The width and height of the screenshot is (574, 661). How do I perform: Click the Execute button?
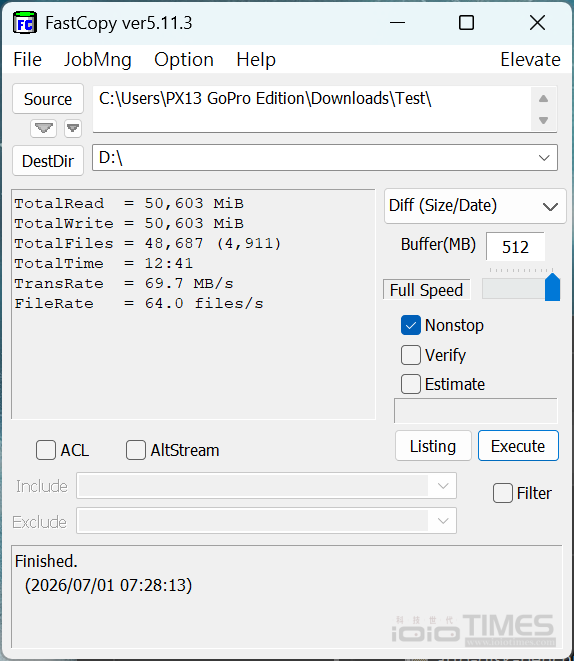[x=518, y=446]
